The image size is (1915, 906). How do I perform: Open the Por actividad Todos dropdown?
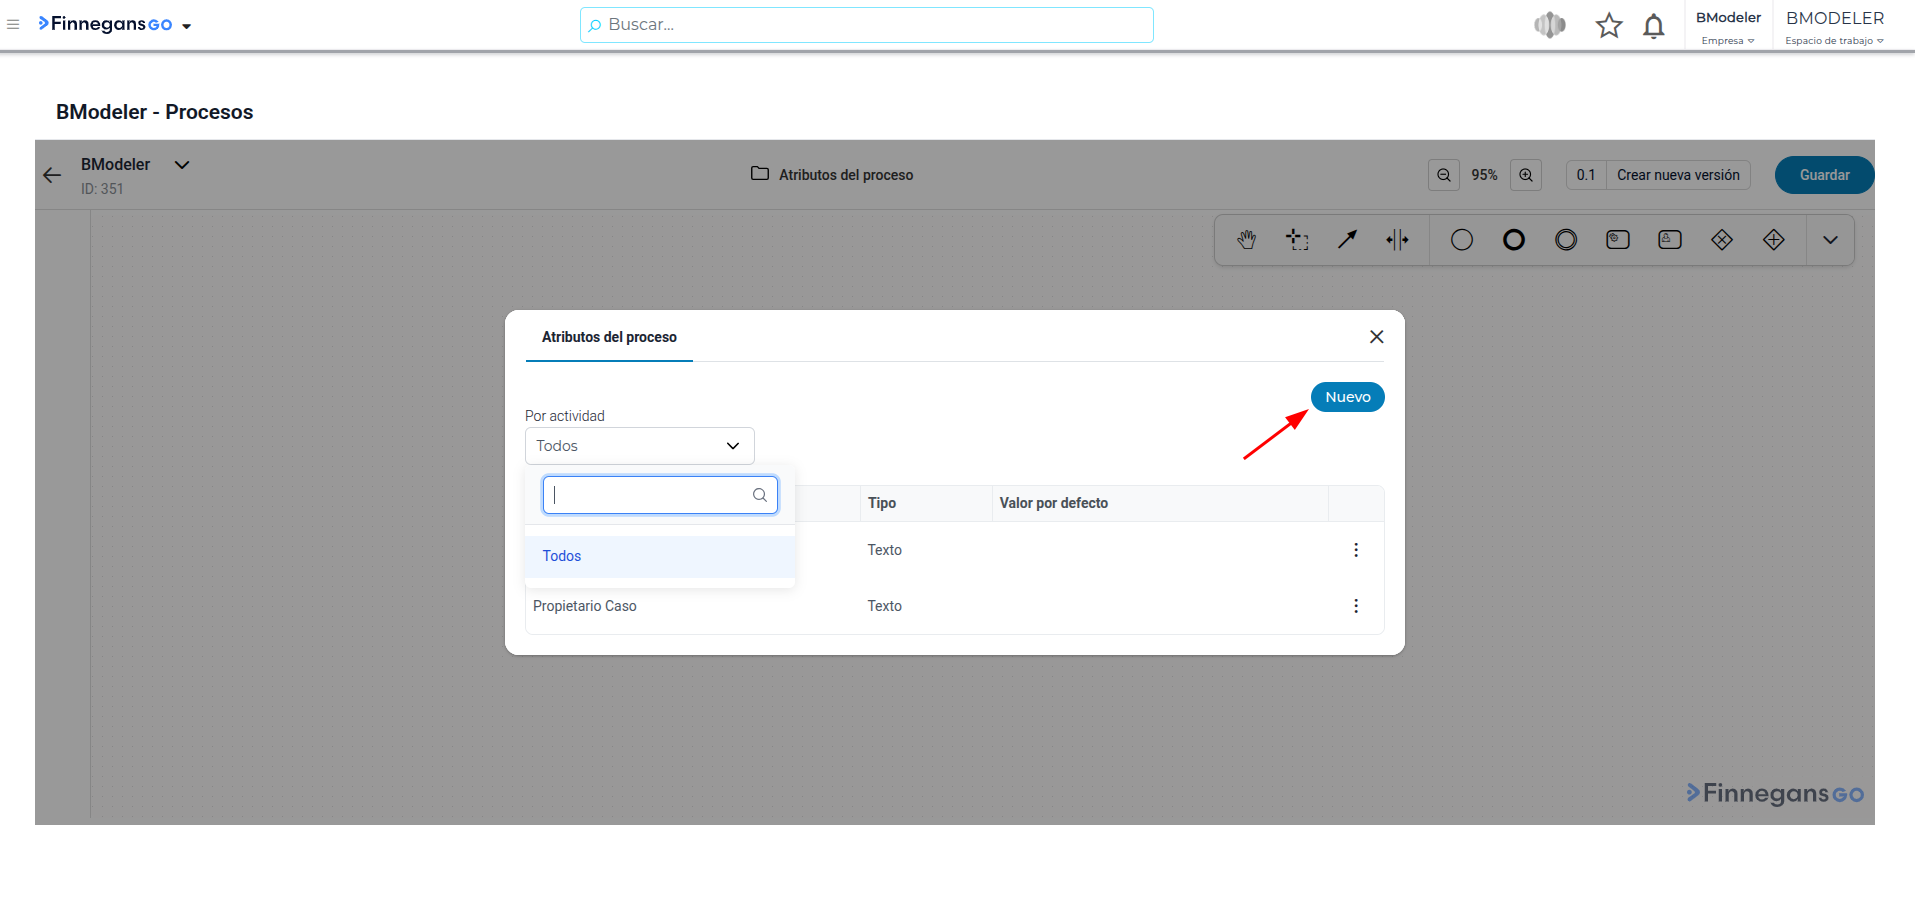[x=640, y=446]
